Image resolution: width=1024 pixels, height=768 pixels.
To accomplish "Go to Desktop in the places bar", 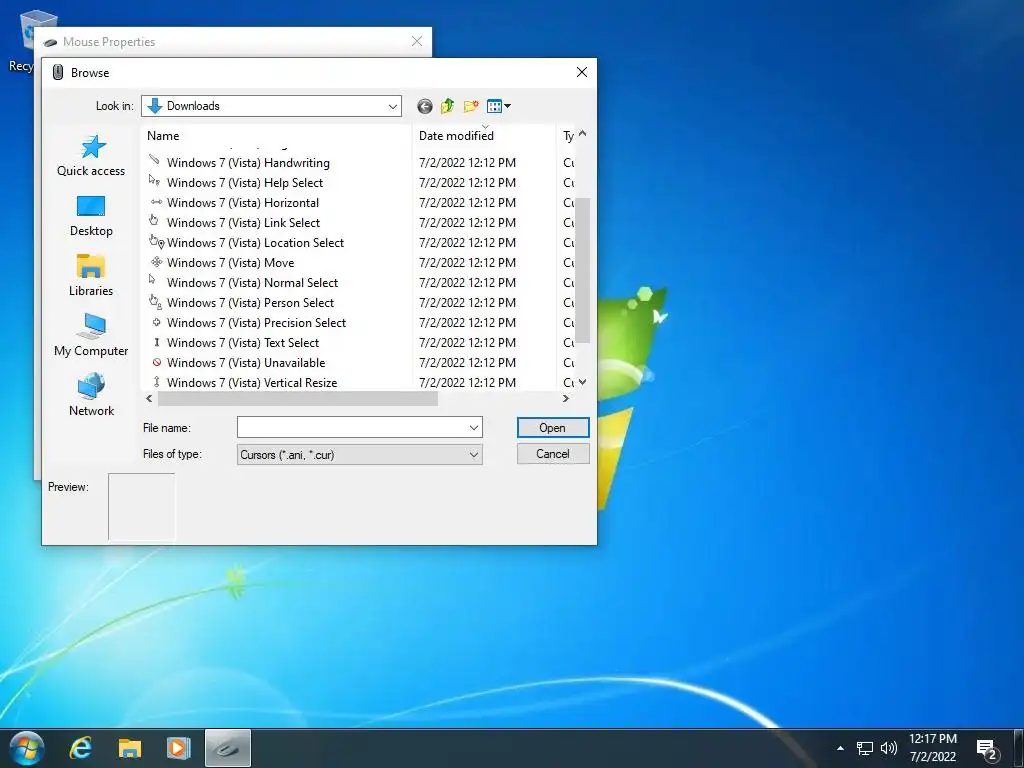I will 91,216.
